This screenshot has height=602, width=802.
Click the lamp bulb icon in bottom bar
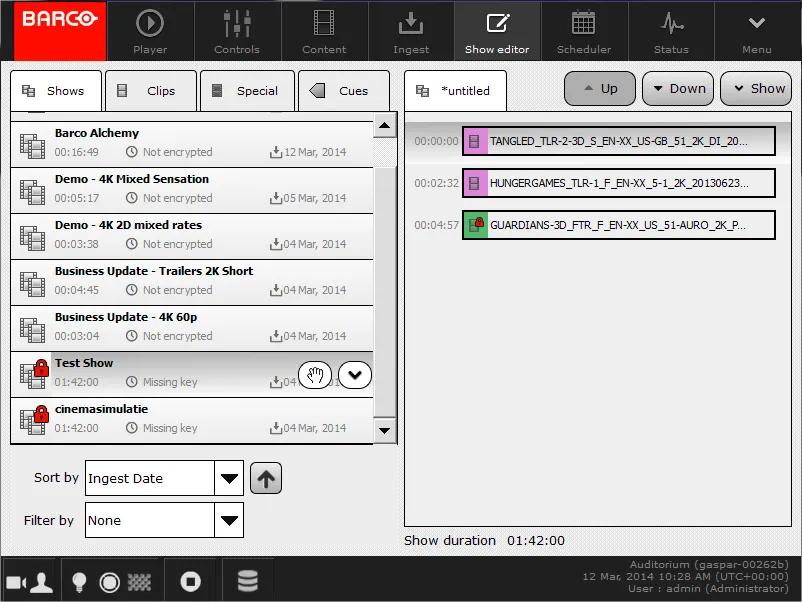pyautogui.click(x=79, y=581)
